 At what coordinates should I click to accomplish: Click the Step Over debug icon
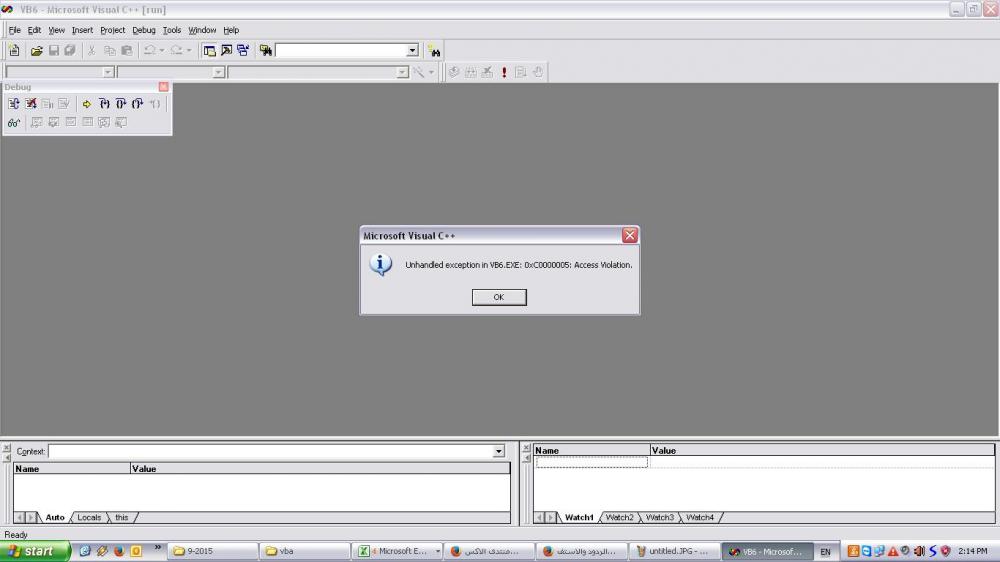pyautogui.click(x=121, y=104)
